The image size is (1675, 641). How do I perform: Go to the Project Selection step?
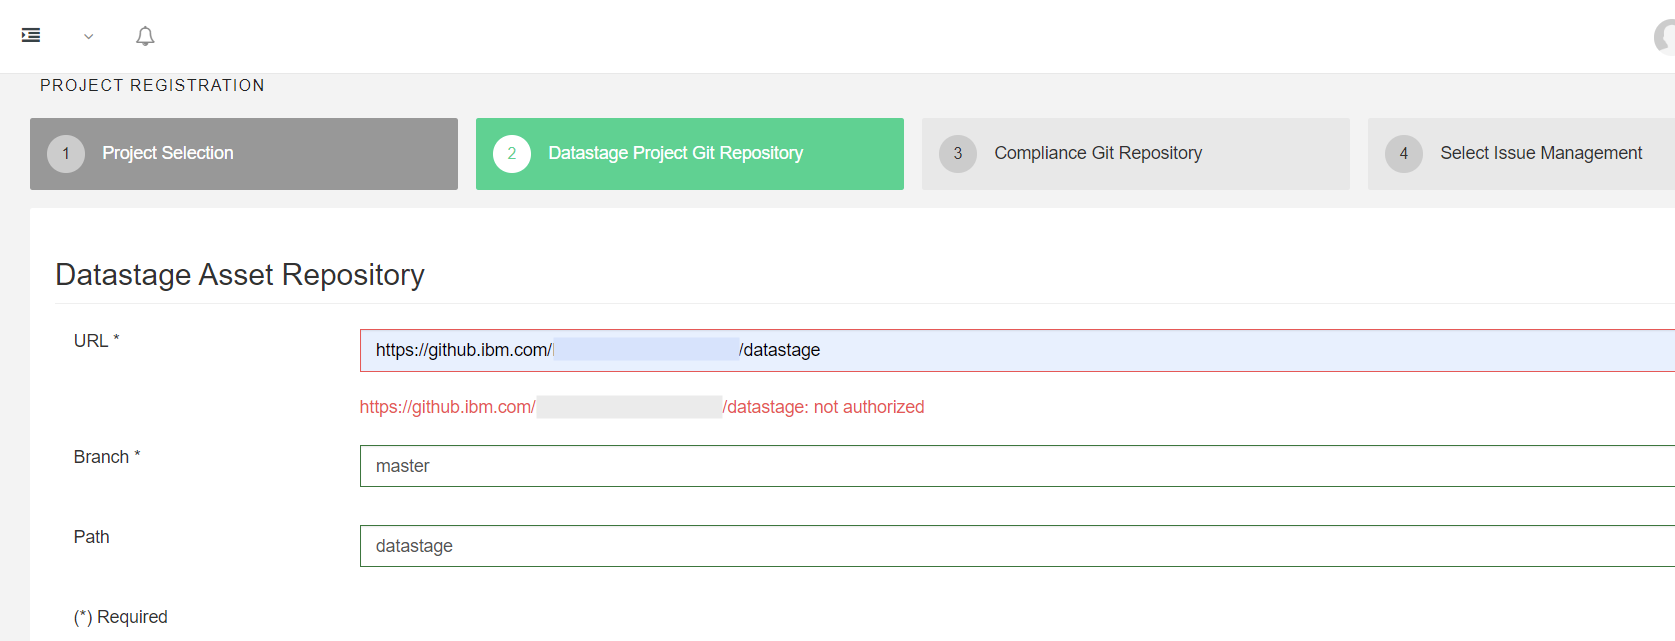(167, 153)
